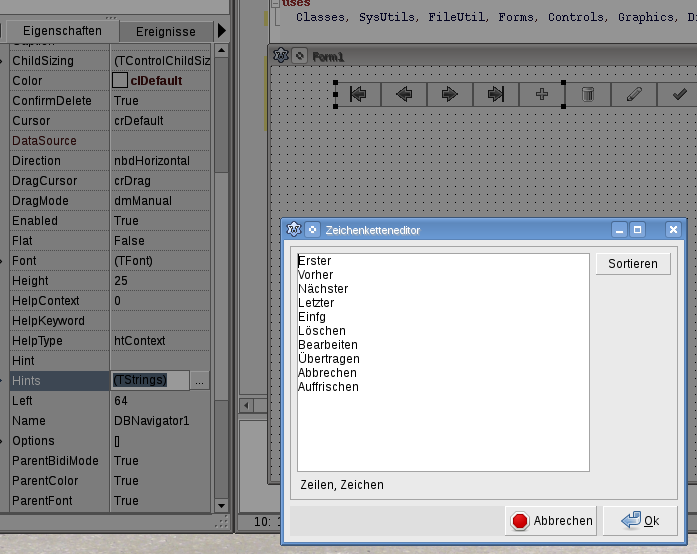Click the Insert record plus icon
This screenshot has height=554, width=697.
[542, 94]
